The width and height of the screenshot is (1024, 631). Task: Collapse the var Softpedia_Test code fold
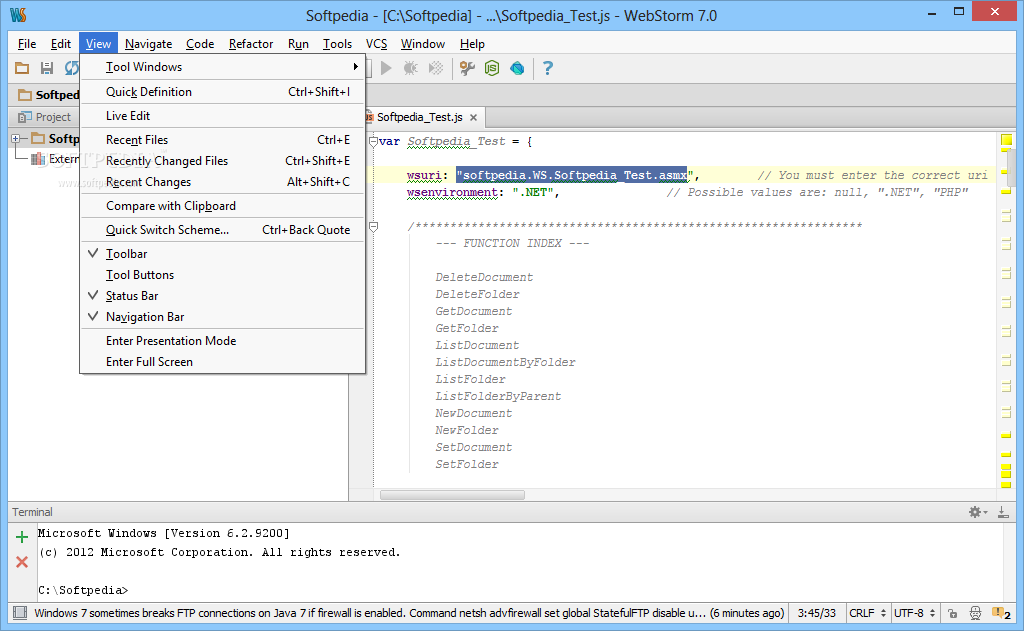click(374, 141)
